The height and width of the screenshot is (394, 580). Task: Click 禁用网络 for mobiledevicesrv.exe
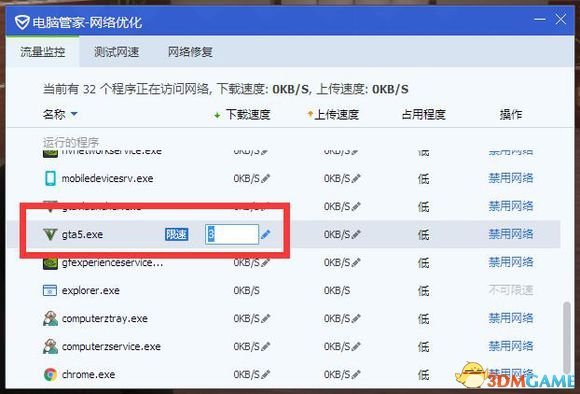click(x=510, y=178)
